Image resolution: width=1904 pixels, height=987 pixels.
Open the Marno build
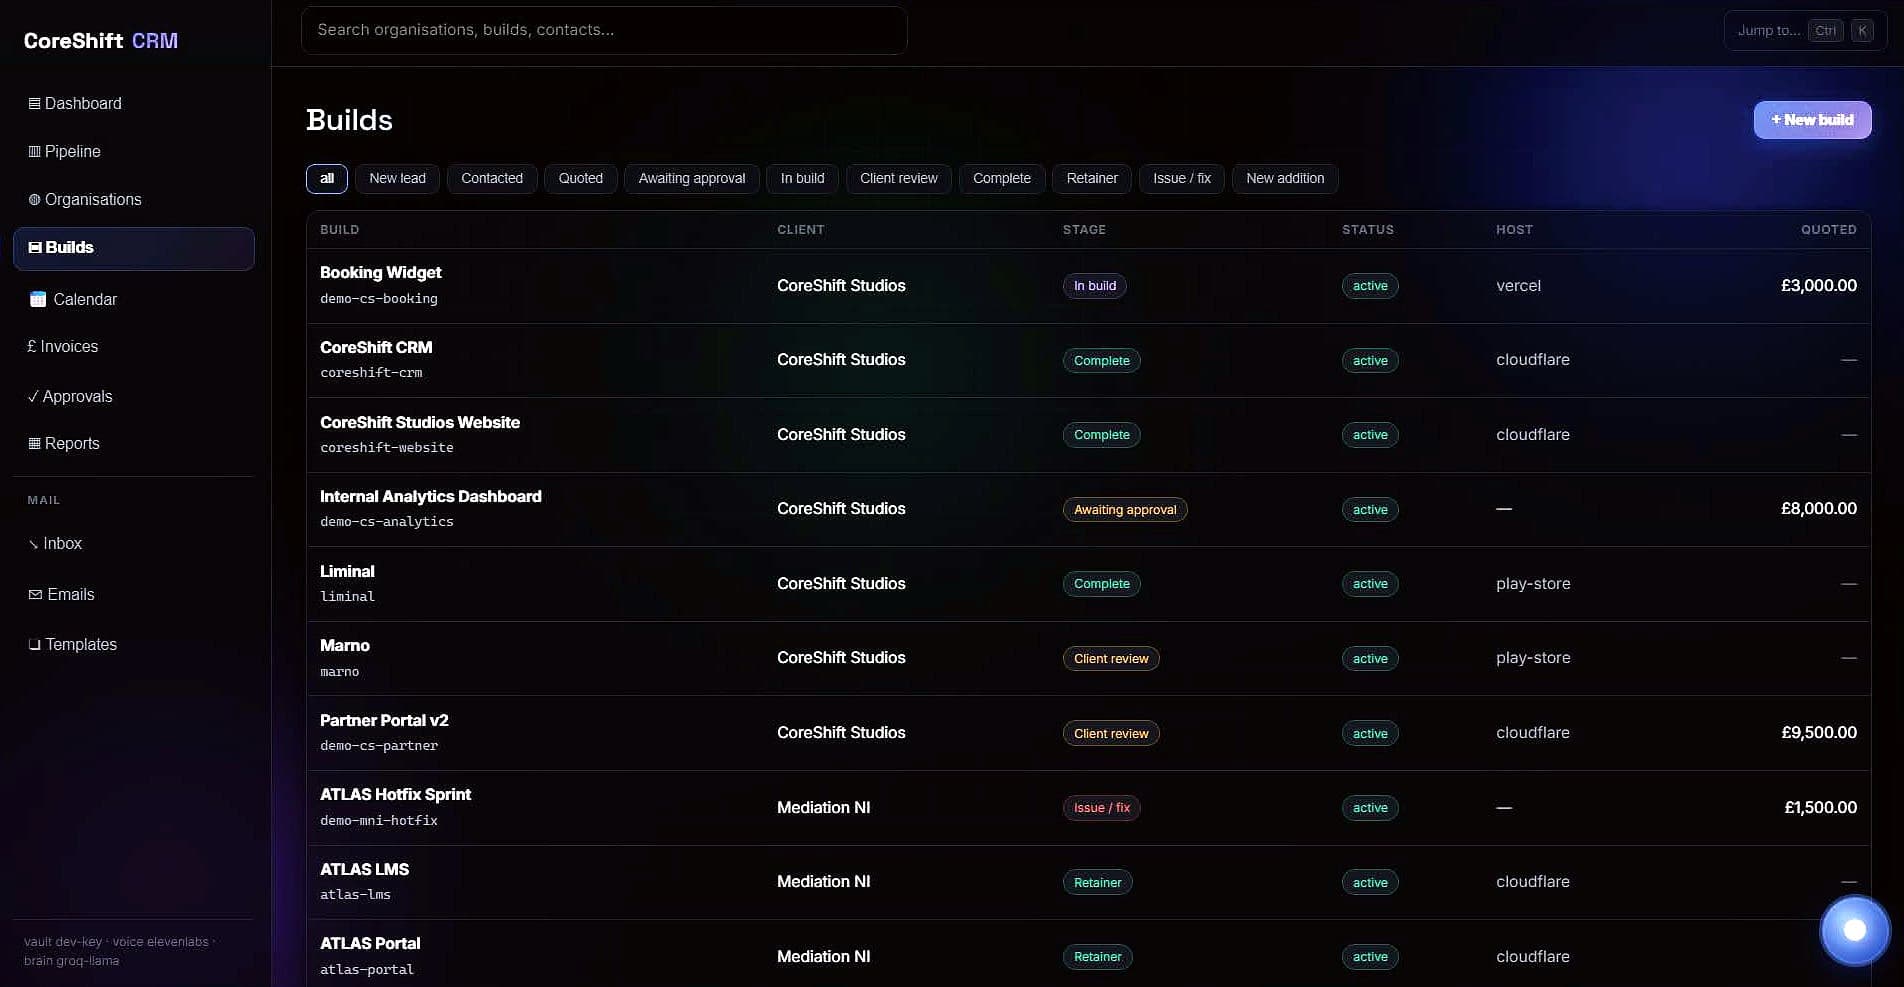pyautogui.click(x=1088, y=658)
